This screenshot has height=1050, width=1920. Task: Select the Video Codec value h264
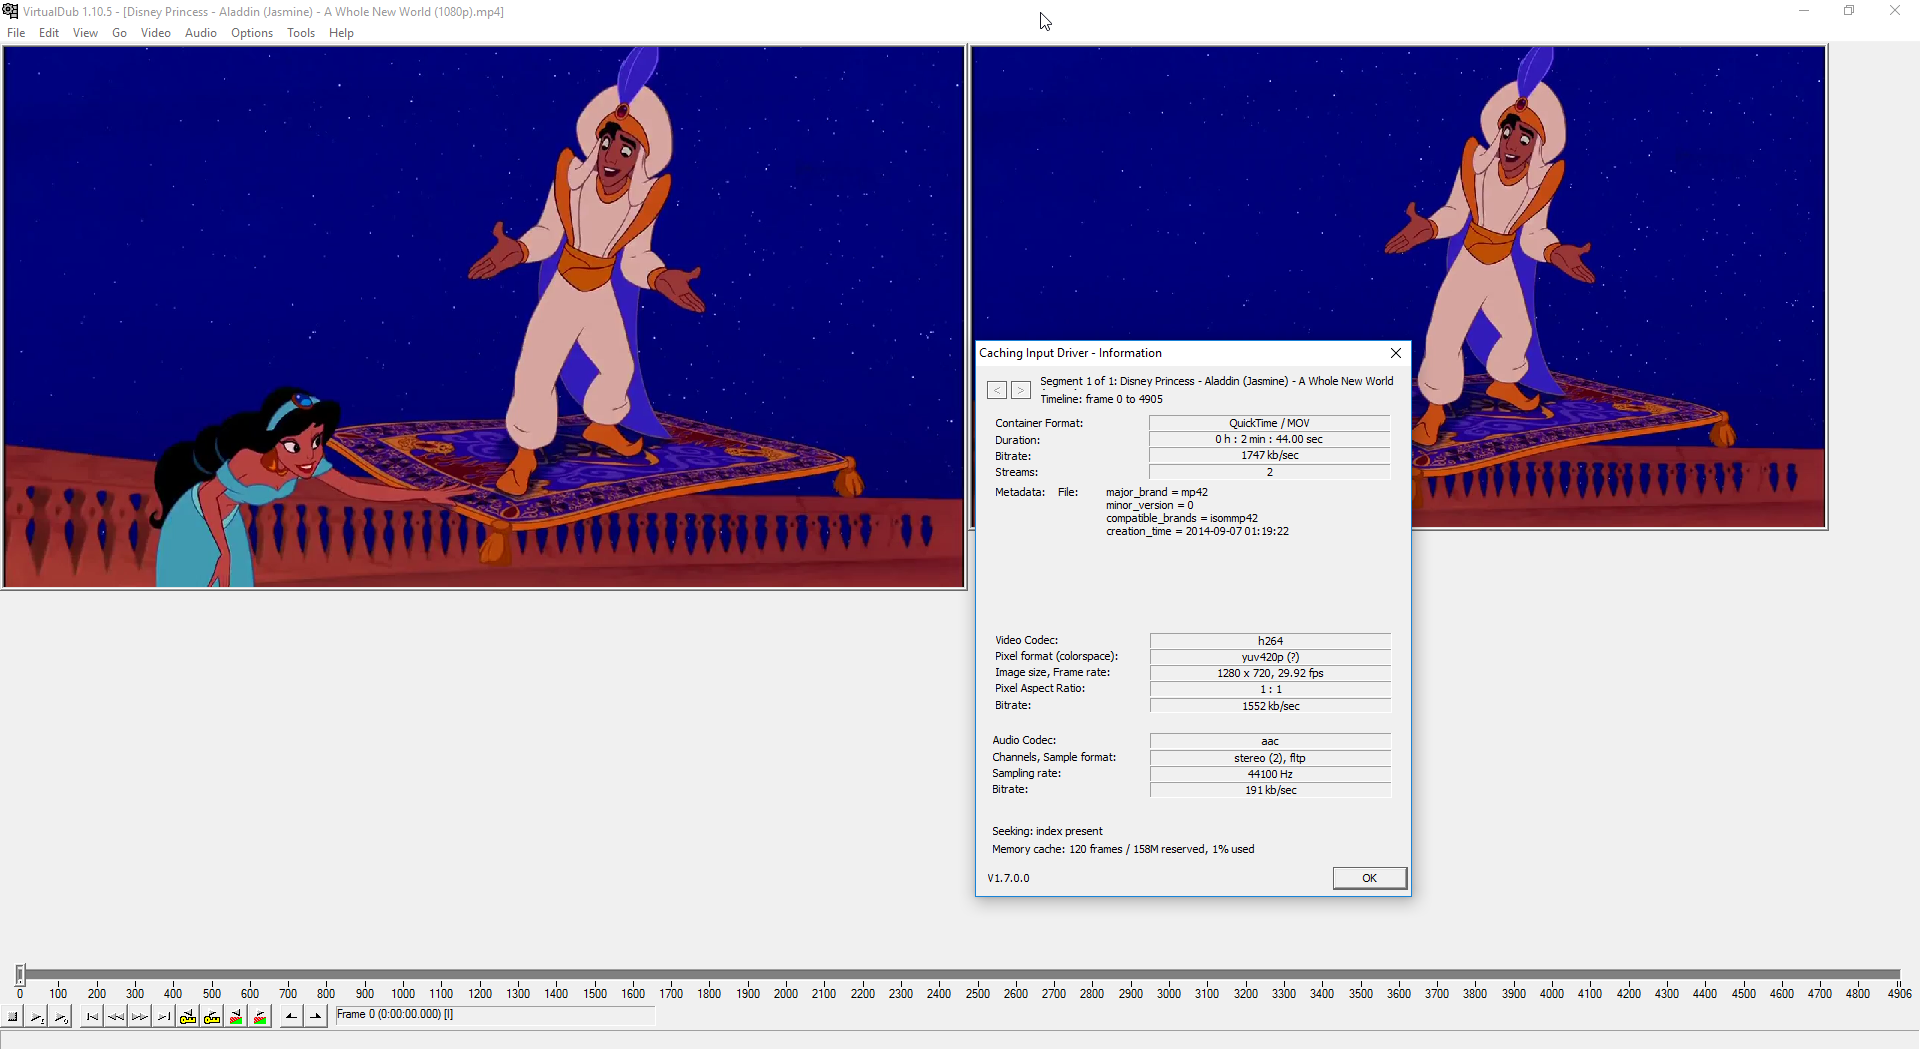pyautogui.click(x=1270, y=641)
